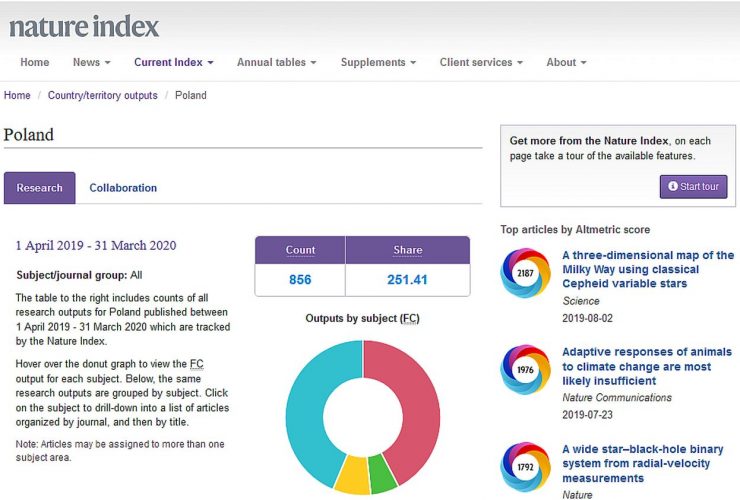Open the Altmetric donut badge scoring 2187
Viewport: 740px width, 500px height.
click(x=525, y=273)
